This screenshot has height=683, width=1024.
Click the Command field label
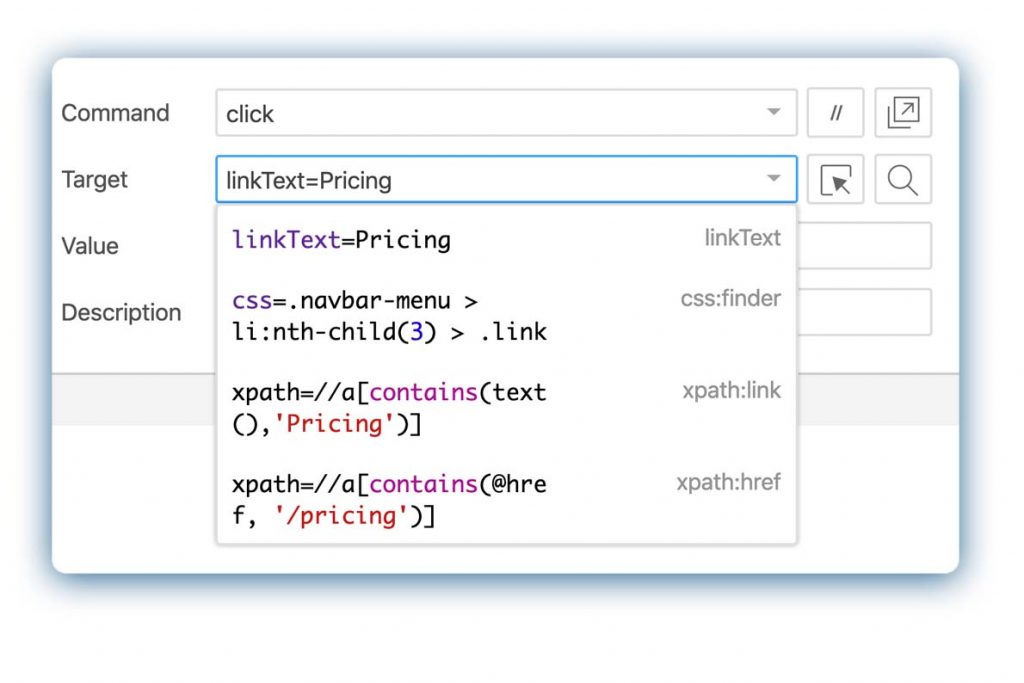coord(115,113)
